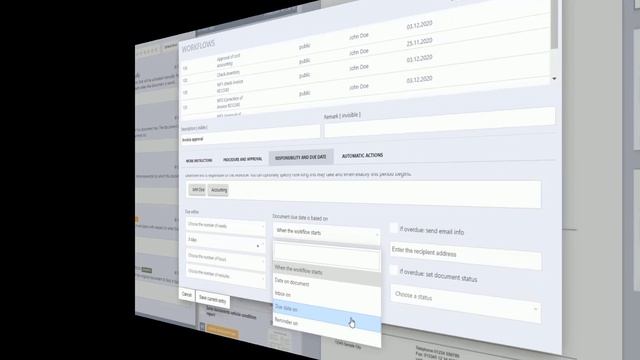Click the description field containing 'Invoice approval'
Screen dimensions: 640x360
click(250, 136)
